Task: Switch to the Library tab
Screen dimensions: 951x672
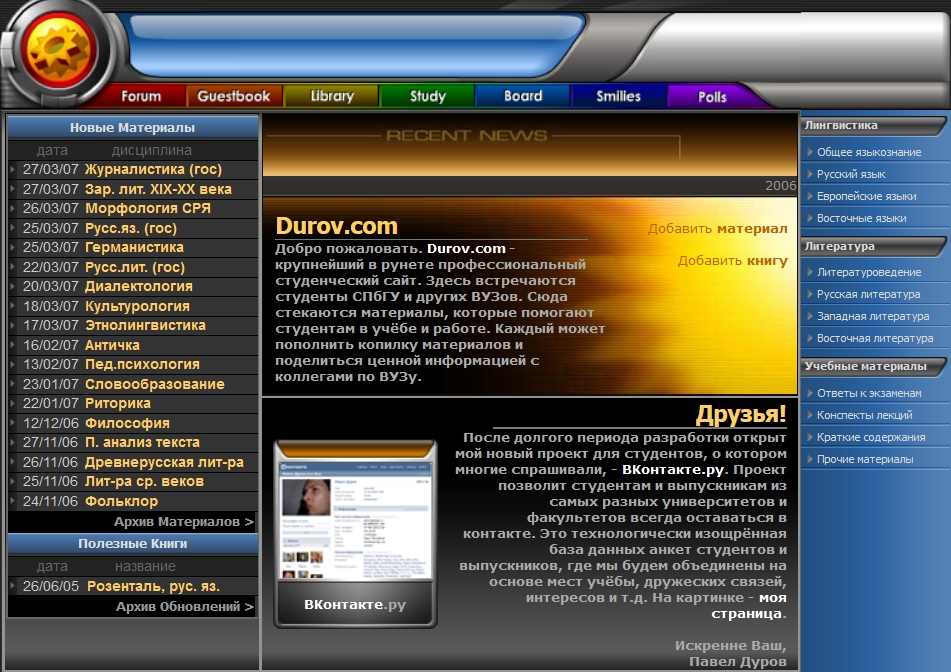Action: click(332, 96)
